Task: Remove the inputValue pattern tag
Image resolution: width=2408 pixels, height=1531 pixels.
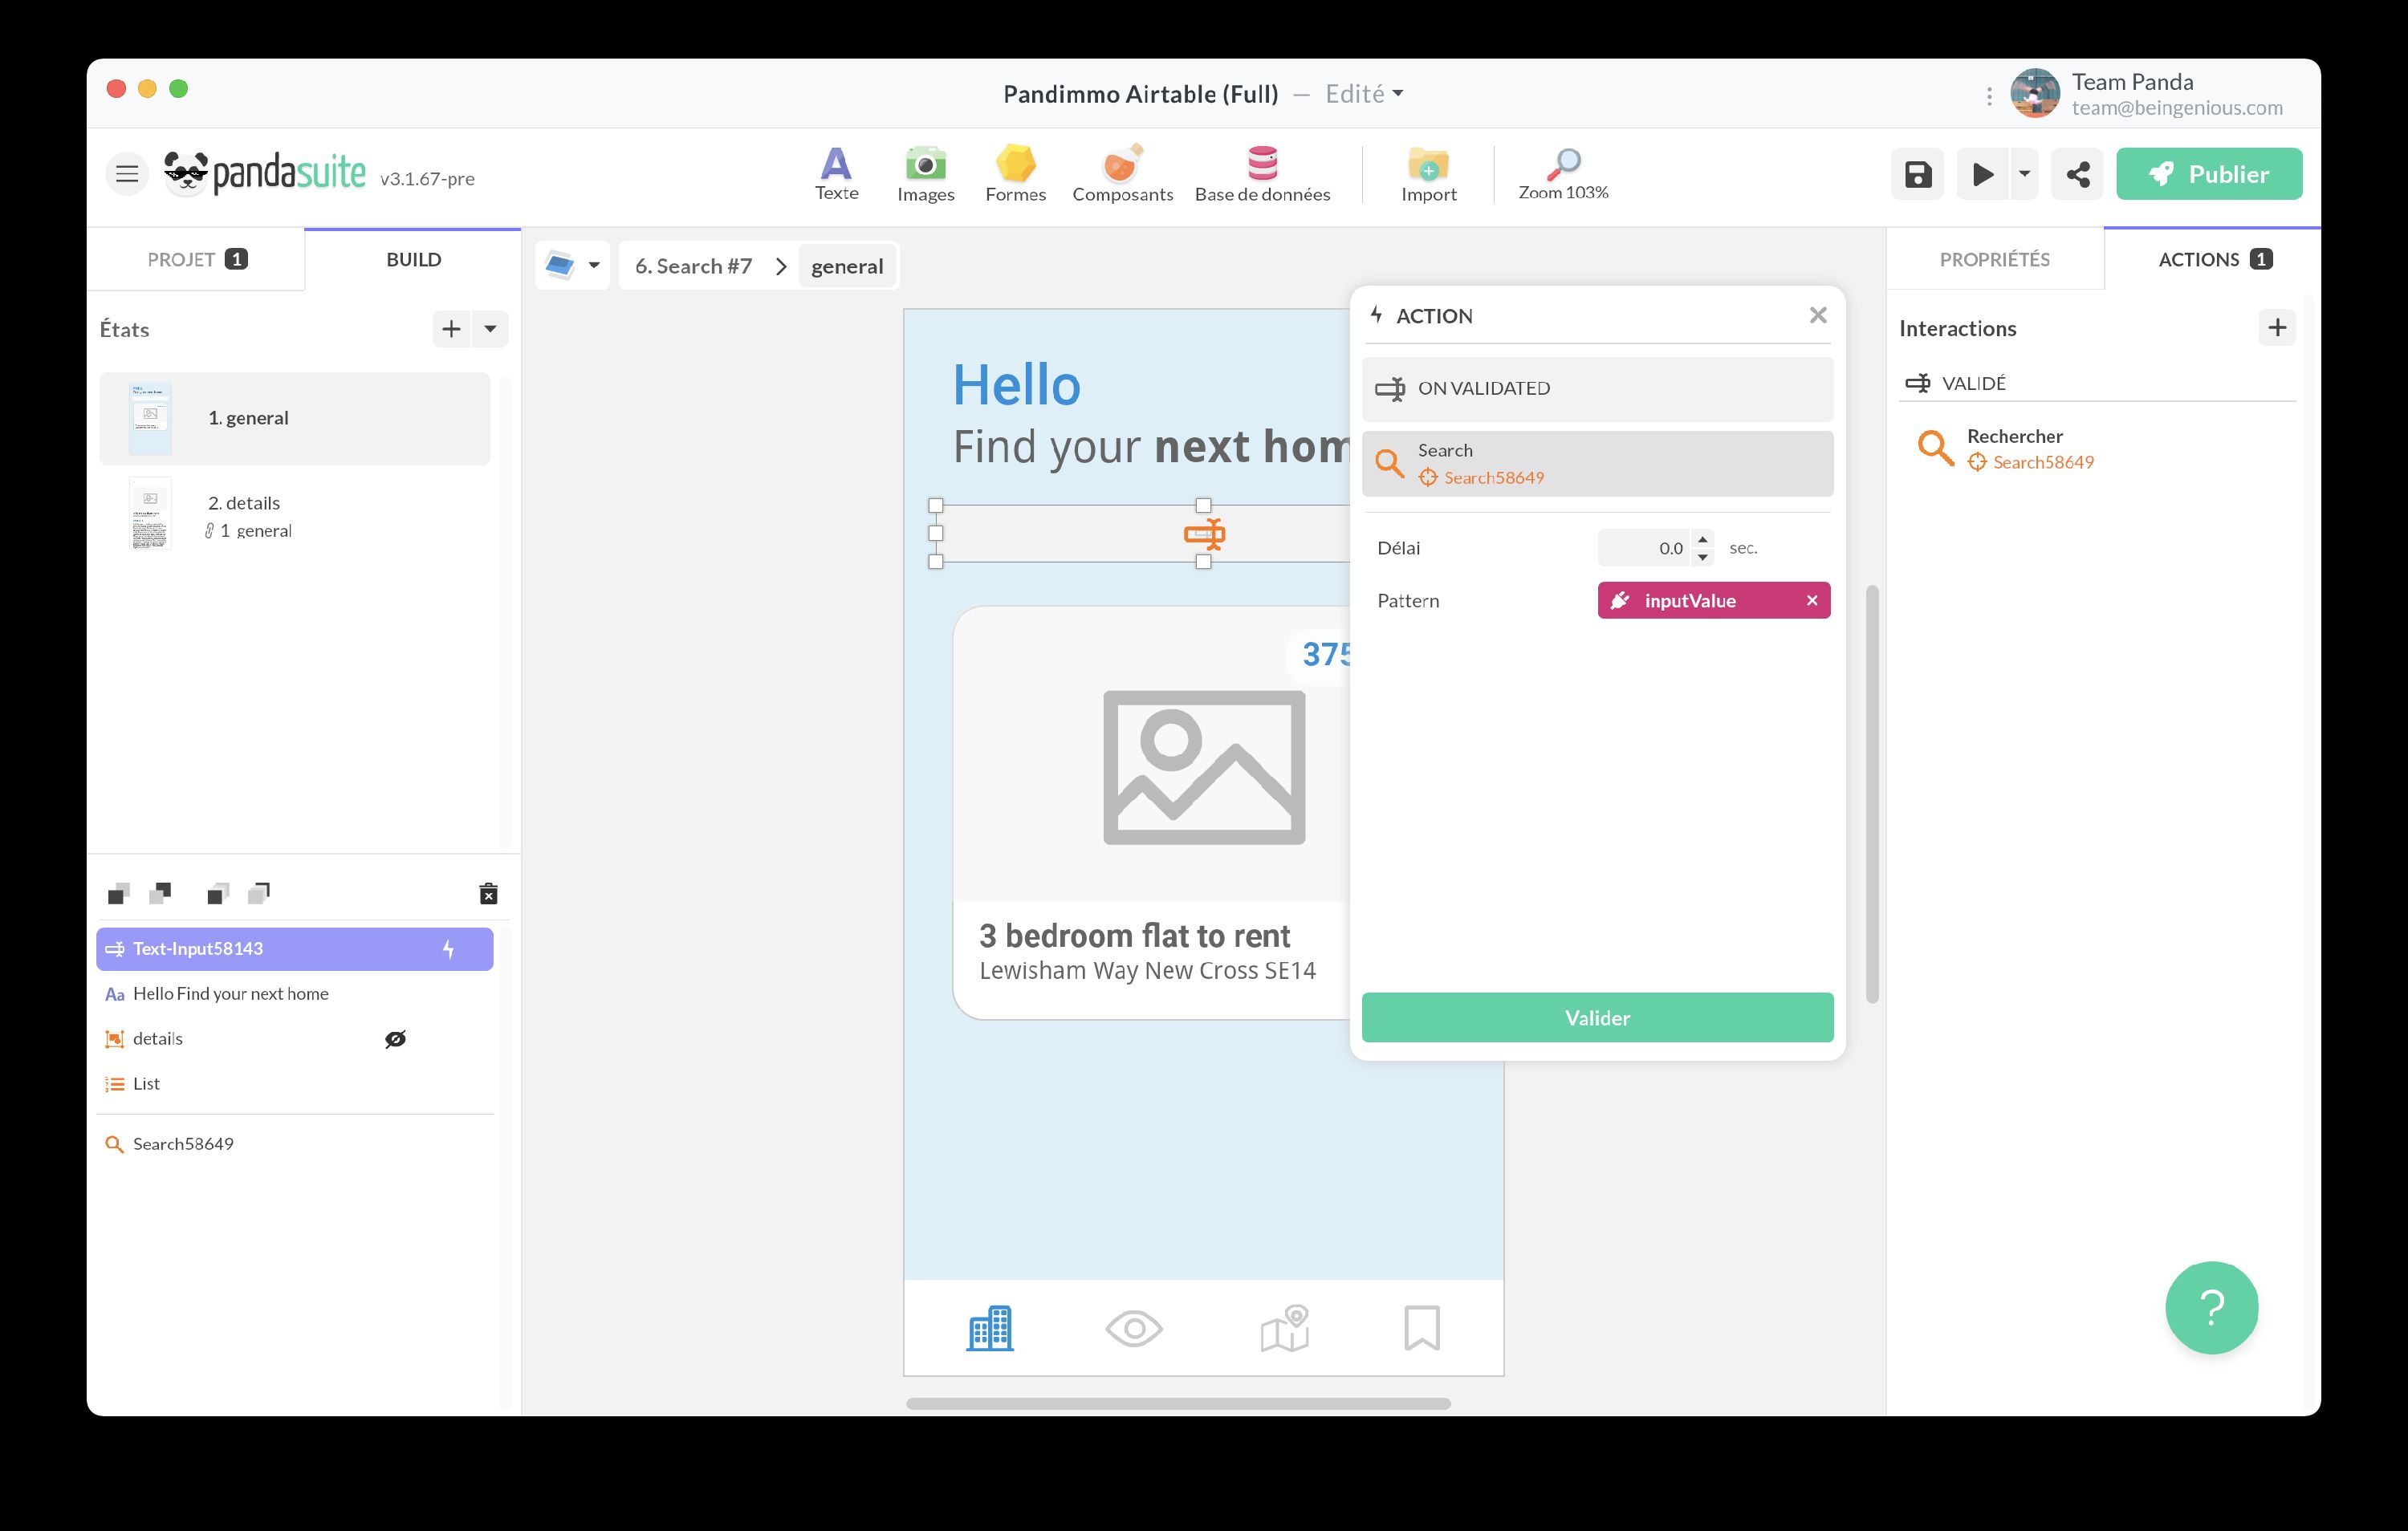Action: coord(1812,600)
